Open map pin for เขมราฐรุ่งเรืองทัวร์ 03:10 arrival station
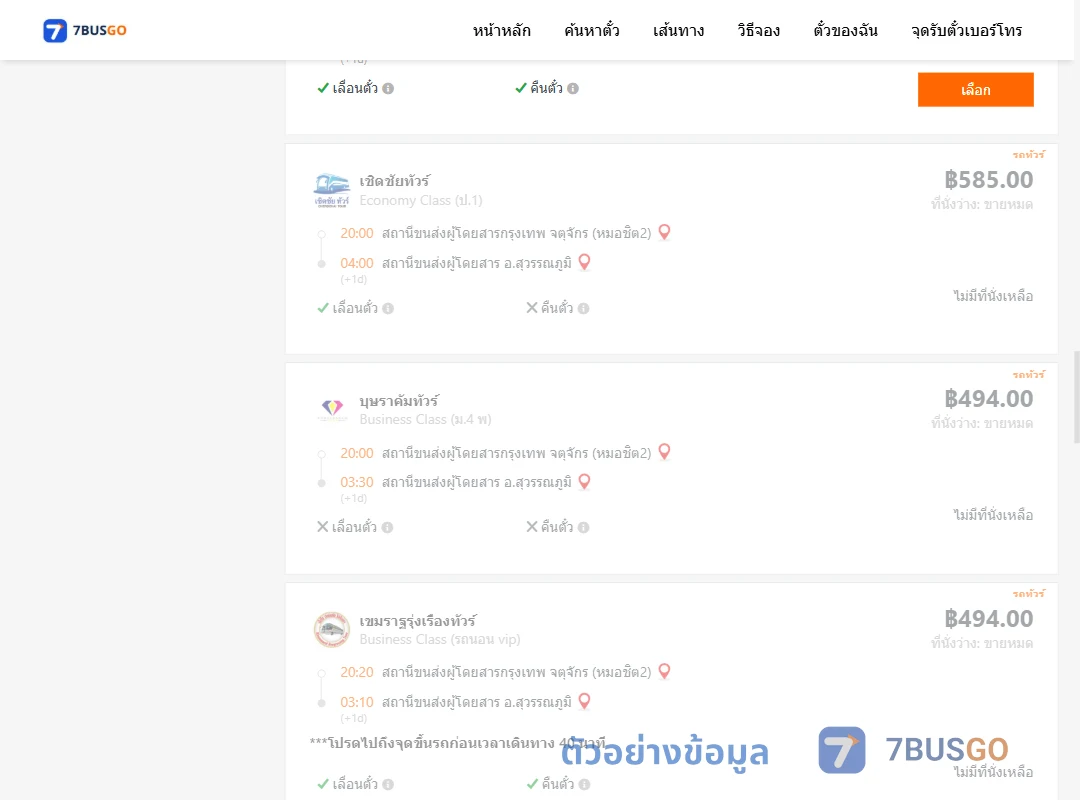 584,701
